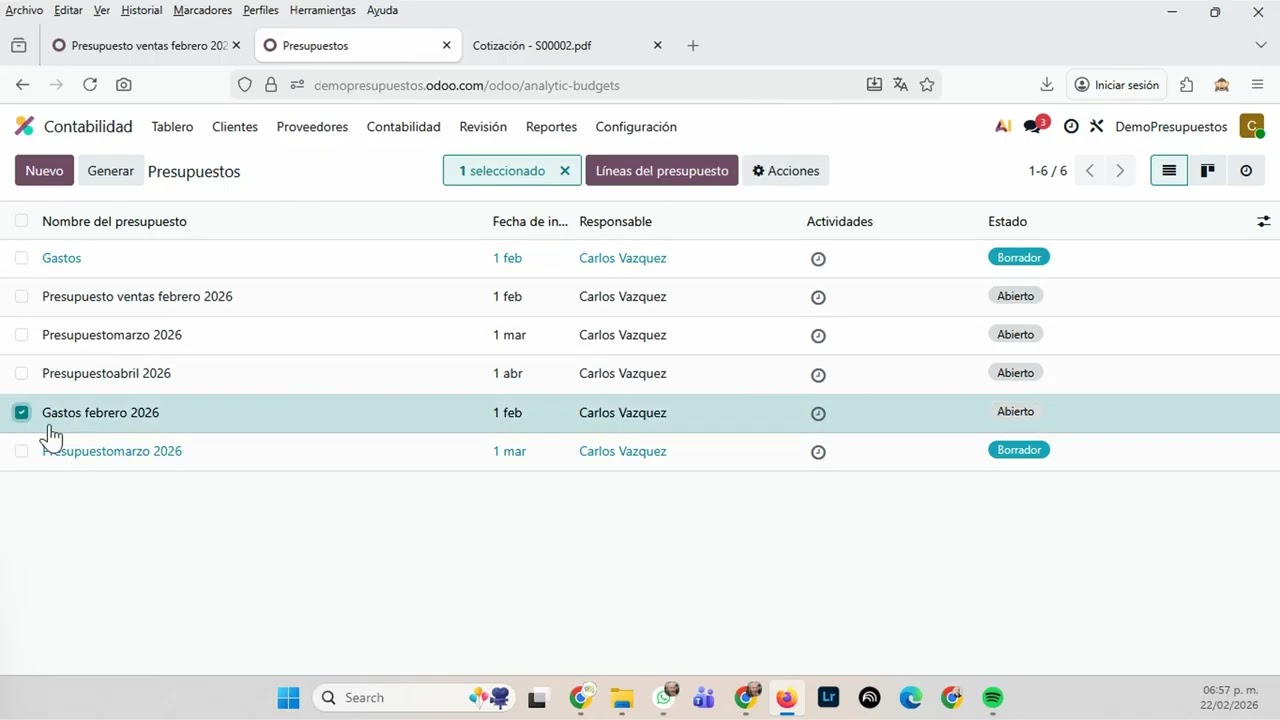Image resolution: width=1280 pixels, height=720 pixels.
Task: Open Lightroom from the taskbar
Action: click(828, 697)
